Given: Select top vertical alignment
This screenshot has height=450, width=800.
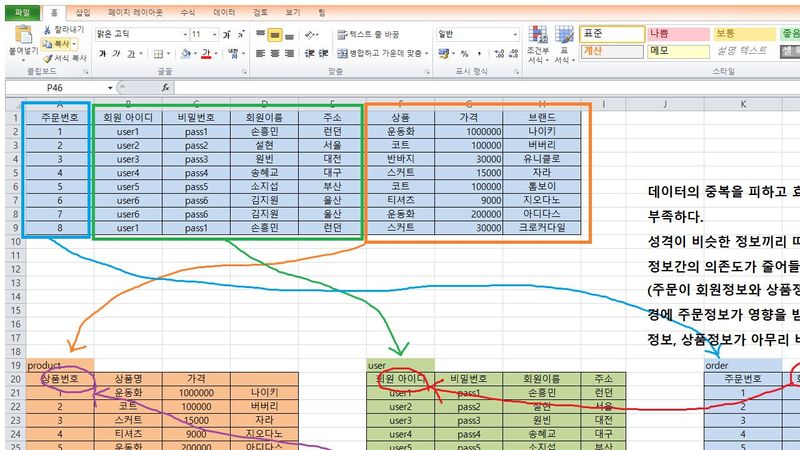Looking at the screenshot, I should [260, 35].
